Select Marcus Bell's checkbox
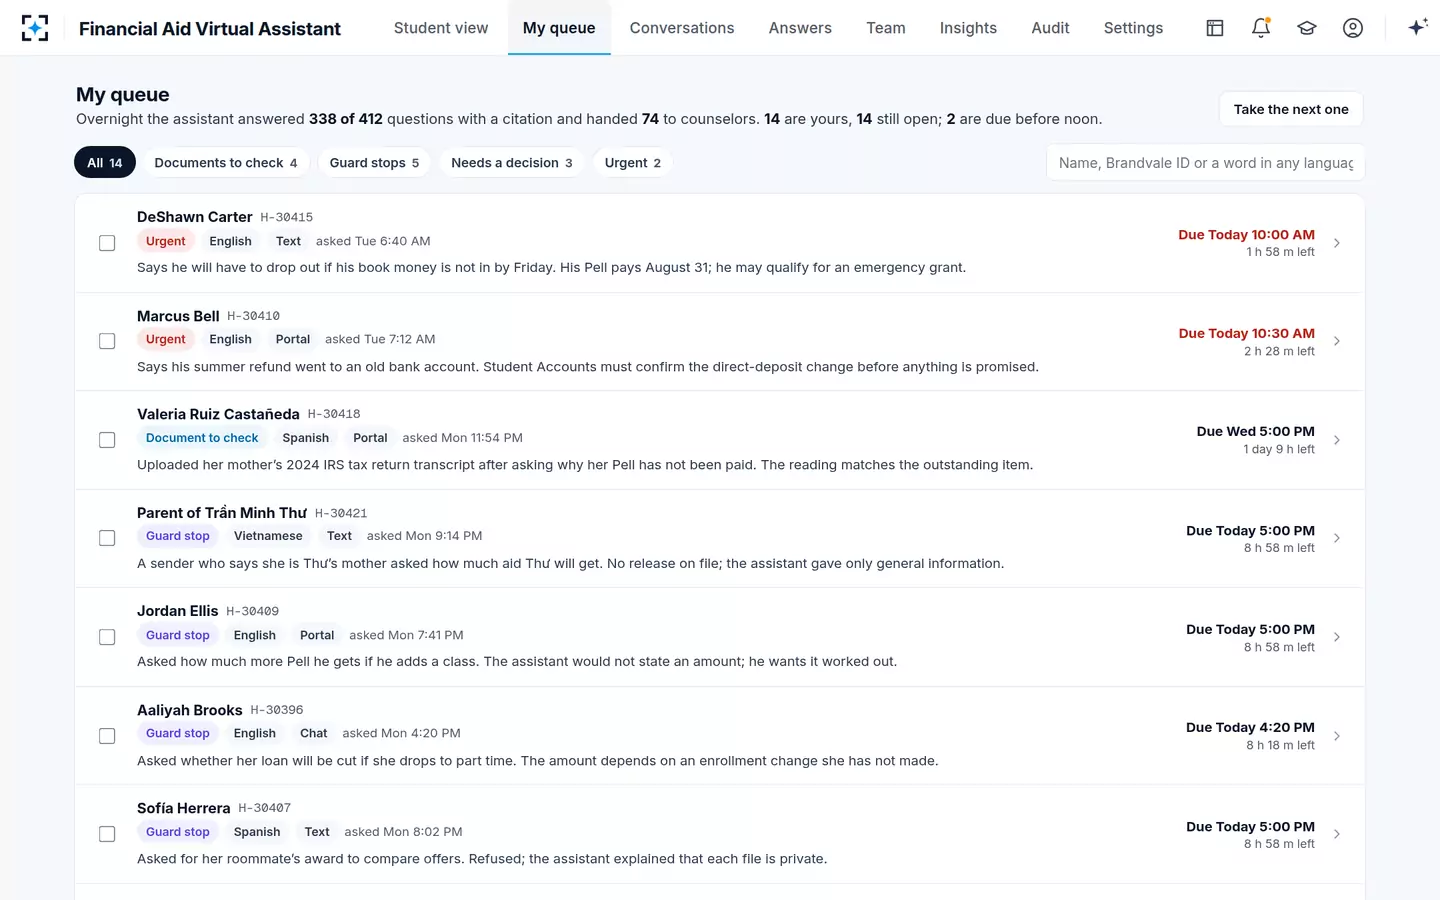Viewport: 1440px width, 900px height. 107,341
